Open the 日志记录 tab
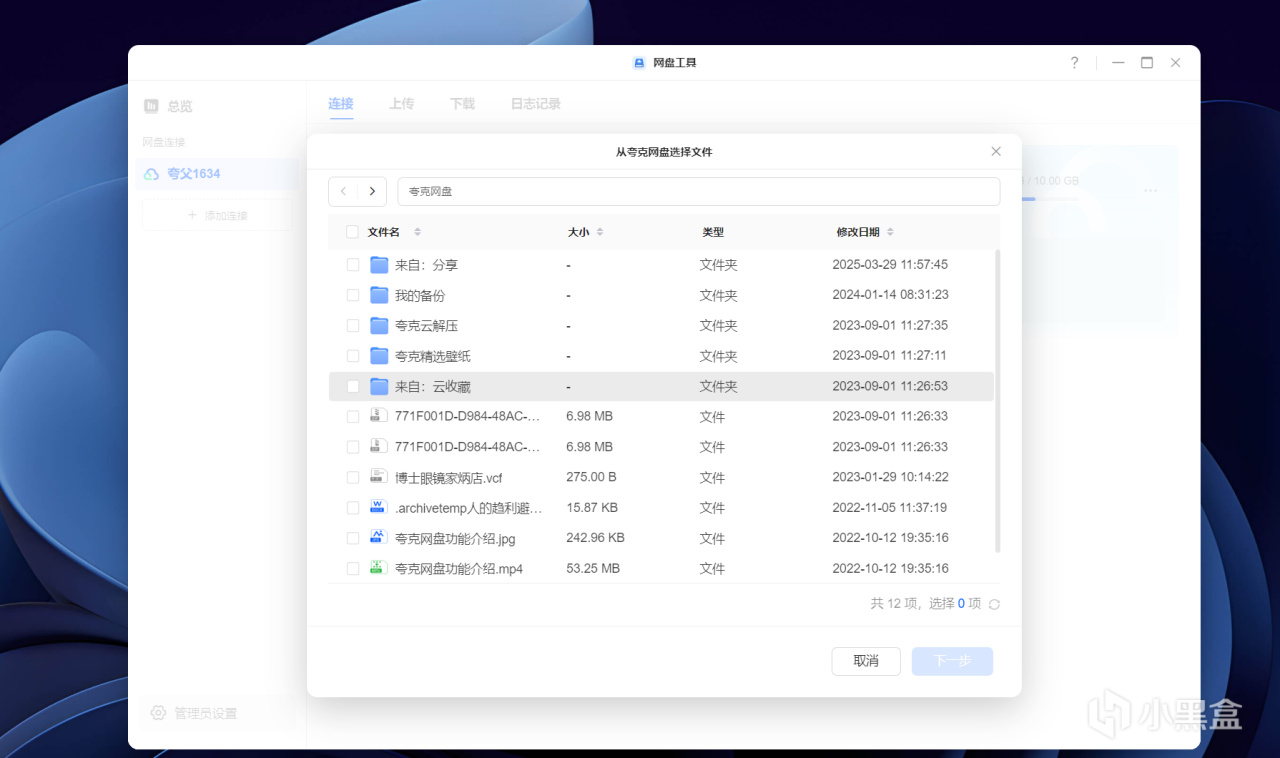The height and width of the screenshot is (758, 1280). (536, 104)
